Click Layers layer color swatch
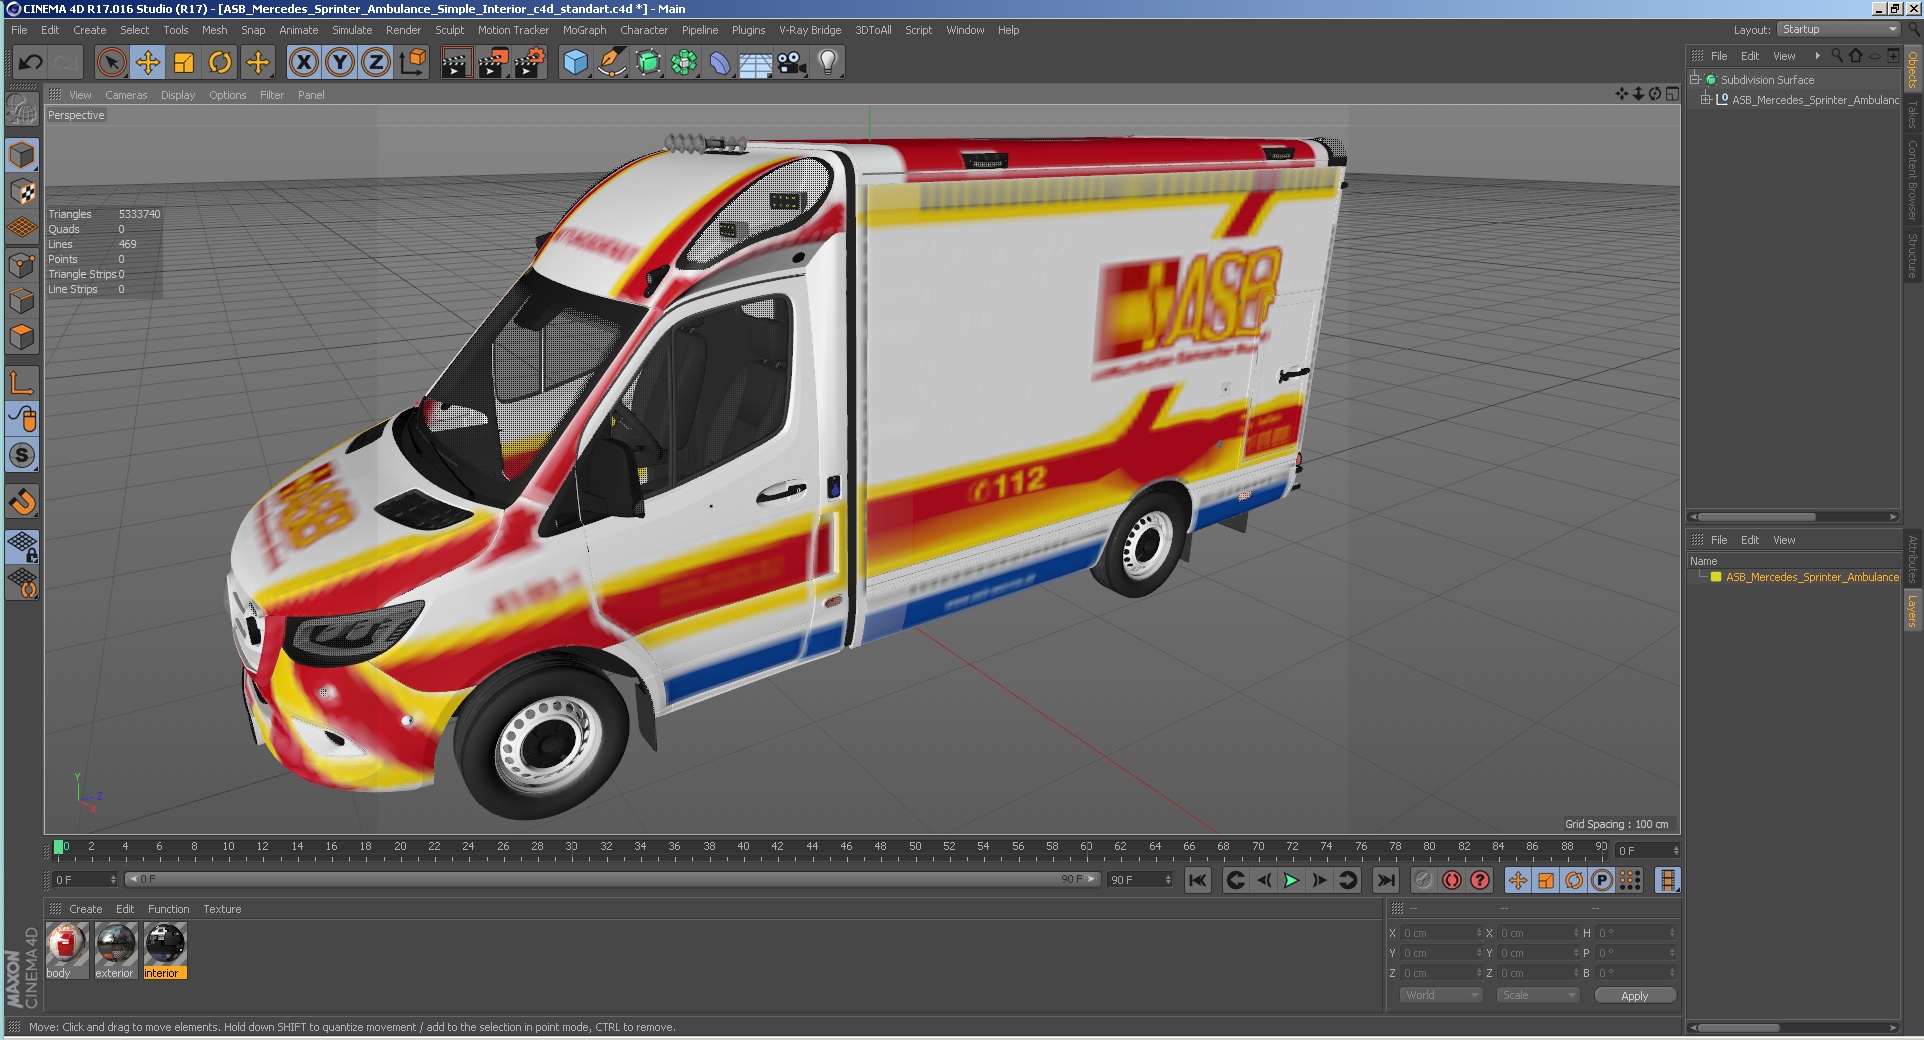Viewport: 1924px width, 1040px height. 1716,577
